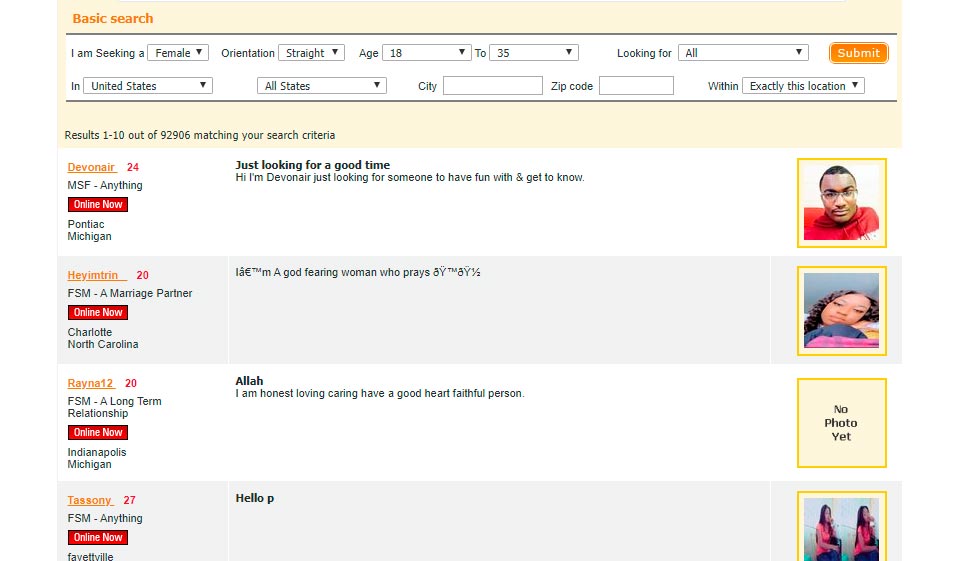Click the Online Now badge under Devonair
960x561 pixels.
pos(98,204)
